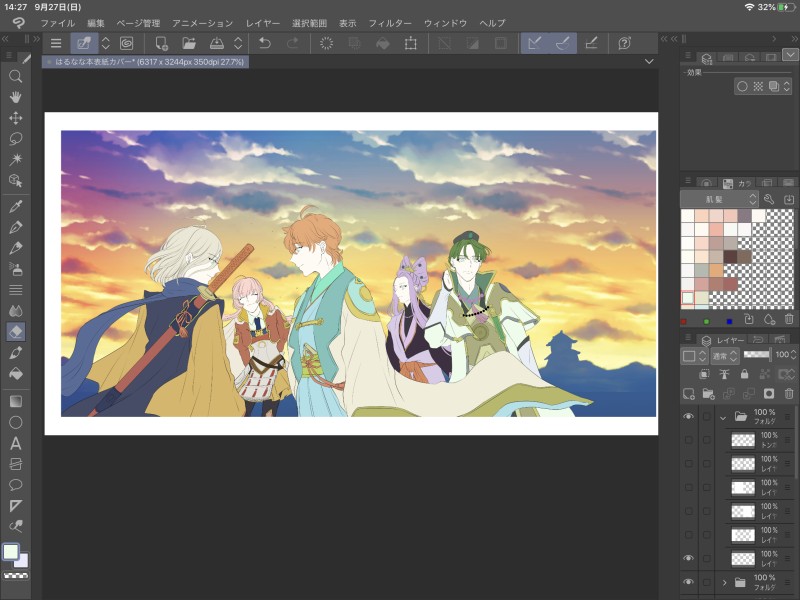Open the ファイル menu
This screenshot has height=600, width=800.
[x=58, y=23]
